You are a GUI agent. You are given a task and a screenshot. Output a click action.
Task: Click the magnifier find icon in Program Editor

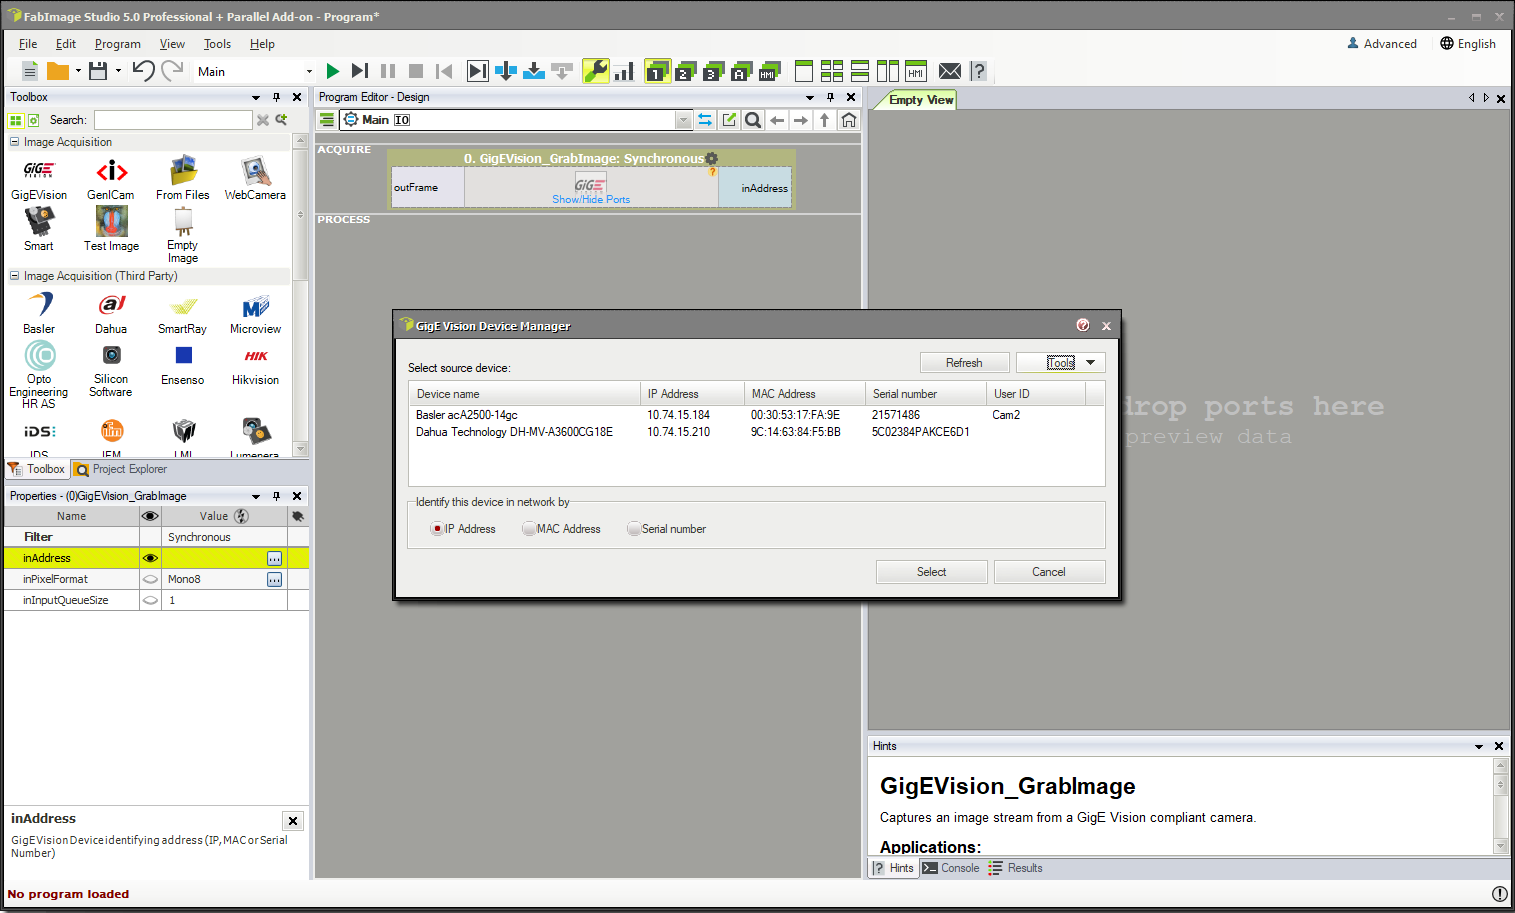(753, 120)
